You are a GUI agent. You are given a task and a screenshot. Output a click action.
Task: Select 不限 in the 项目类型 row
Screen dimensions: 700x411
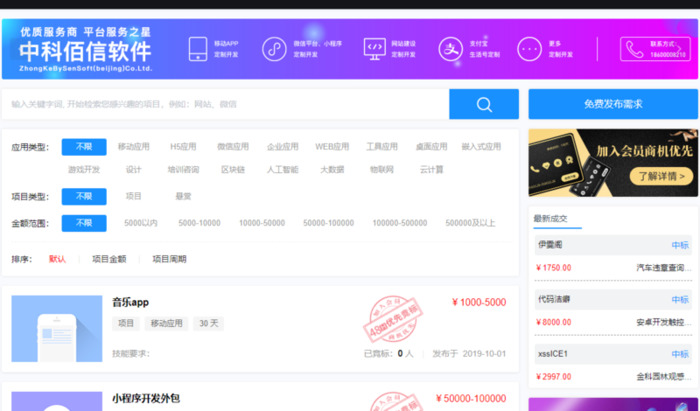click(x=84, y=196)
